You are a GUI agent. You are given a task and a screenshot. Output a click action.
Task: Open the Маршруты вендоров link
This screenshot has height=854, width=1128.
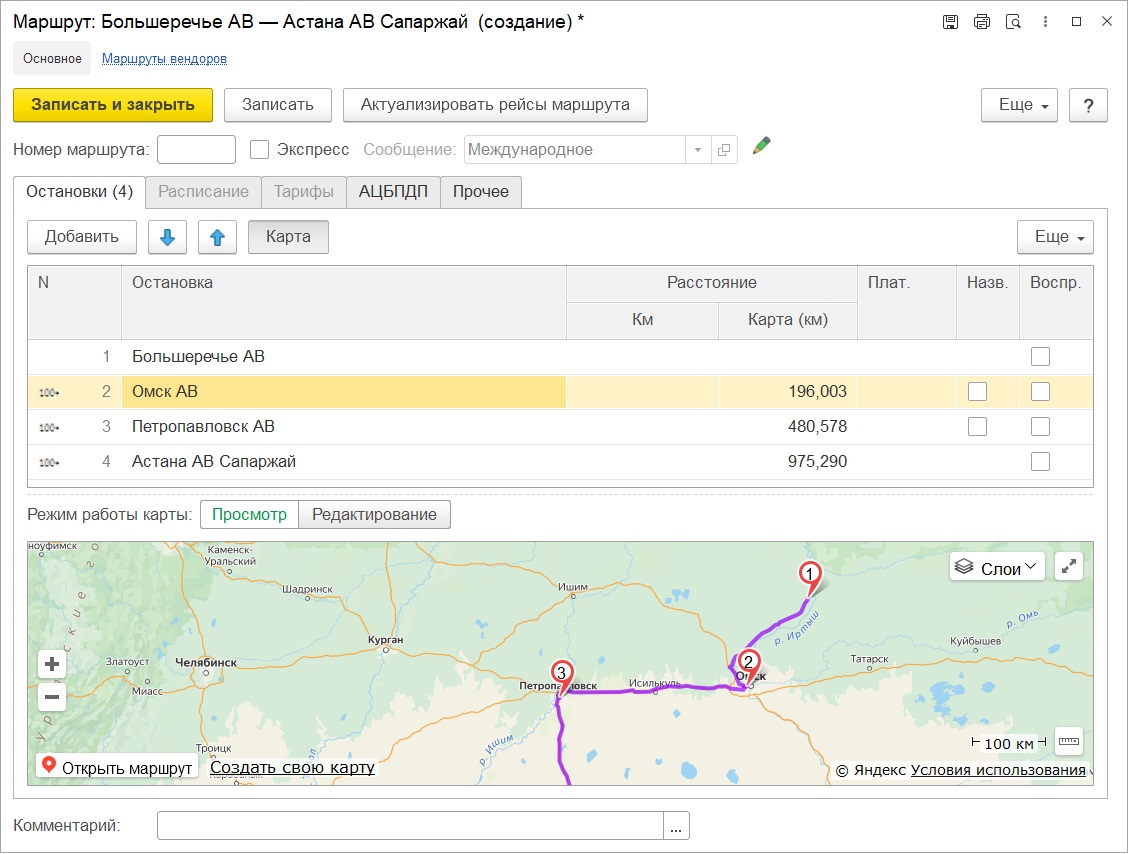pos(164,58)
